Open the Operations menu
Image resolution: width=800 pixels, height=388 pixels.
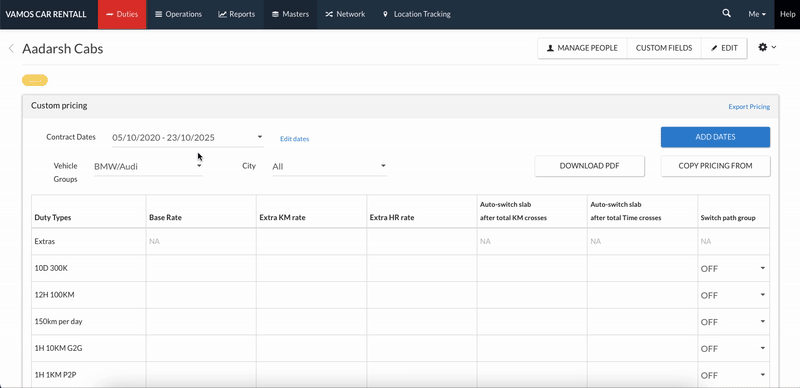[179, 14]
